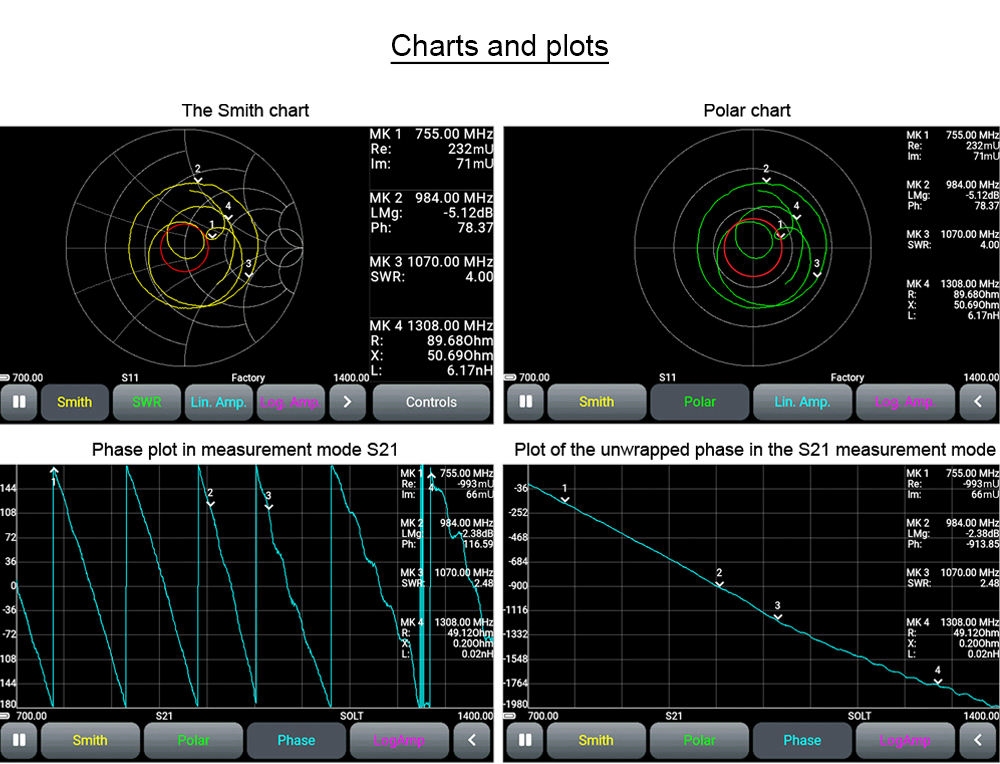Select marker 3 on the Polar chart trace
The image size is (1000, 764).
point(817,271)
